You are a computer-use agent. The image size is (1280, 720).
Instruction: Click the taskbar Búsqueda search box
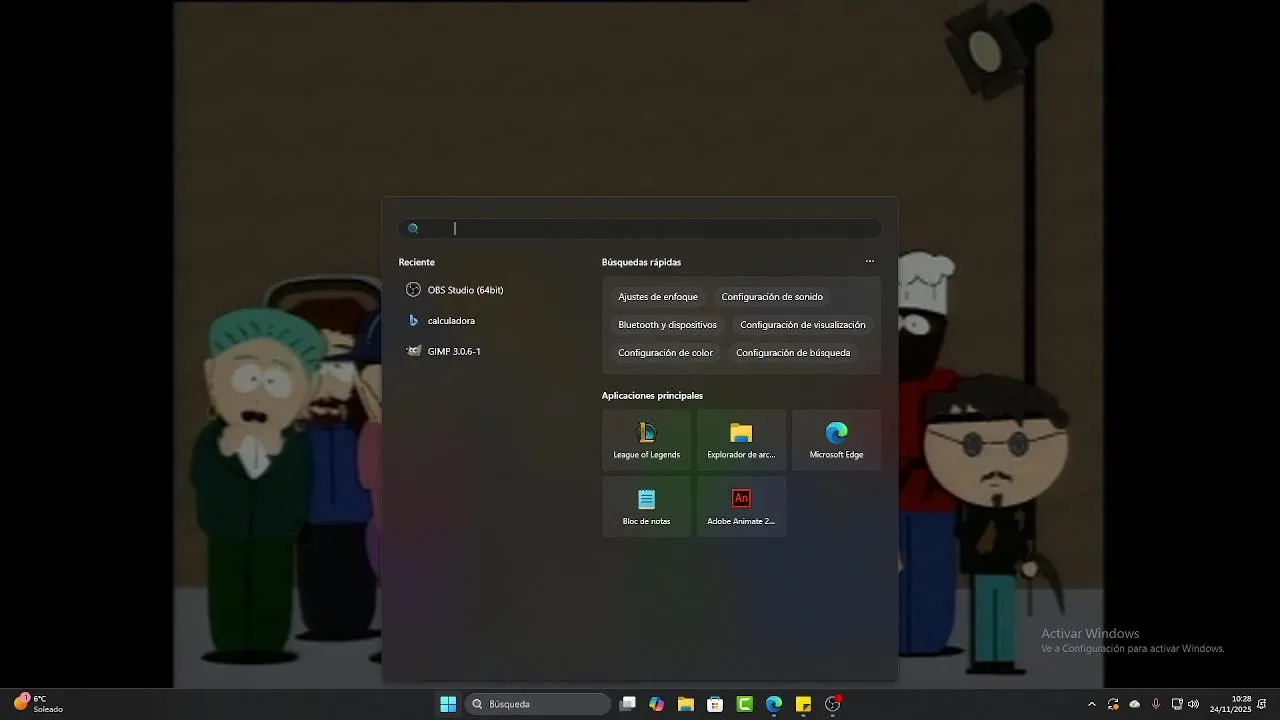[x=537, y=704]
